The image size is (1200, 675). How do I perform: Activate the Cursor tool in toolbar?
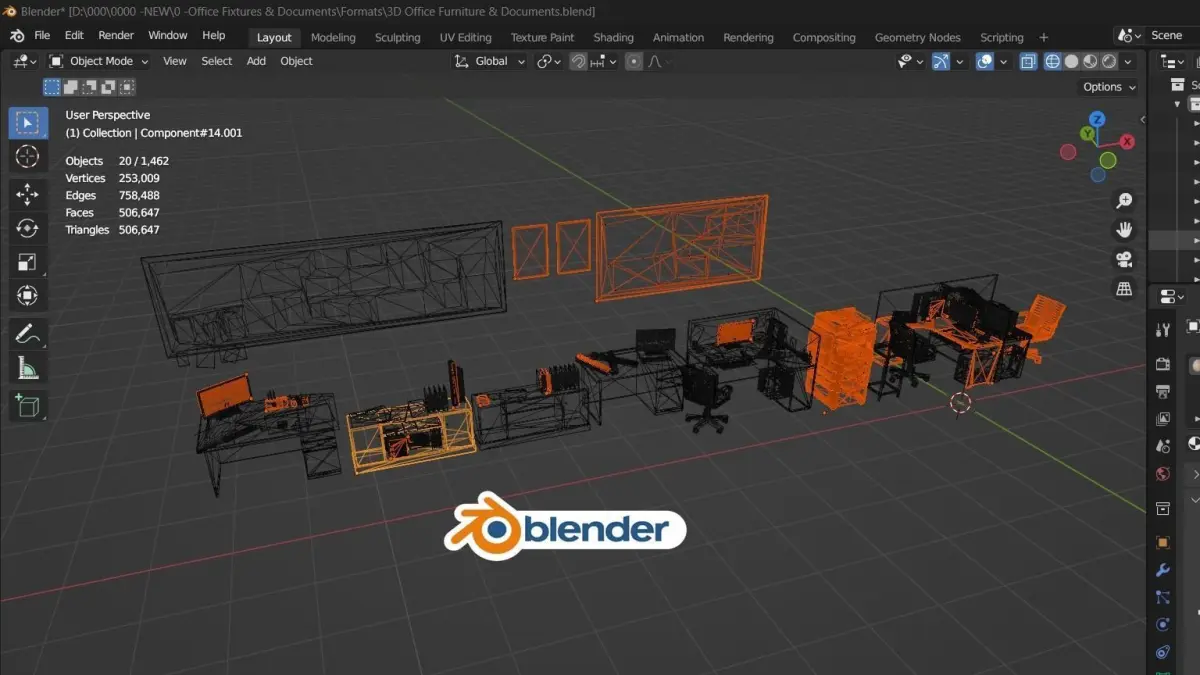click(x=27, y=157)
